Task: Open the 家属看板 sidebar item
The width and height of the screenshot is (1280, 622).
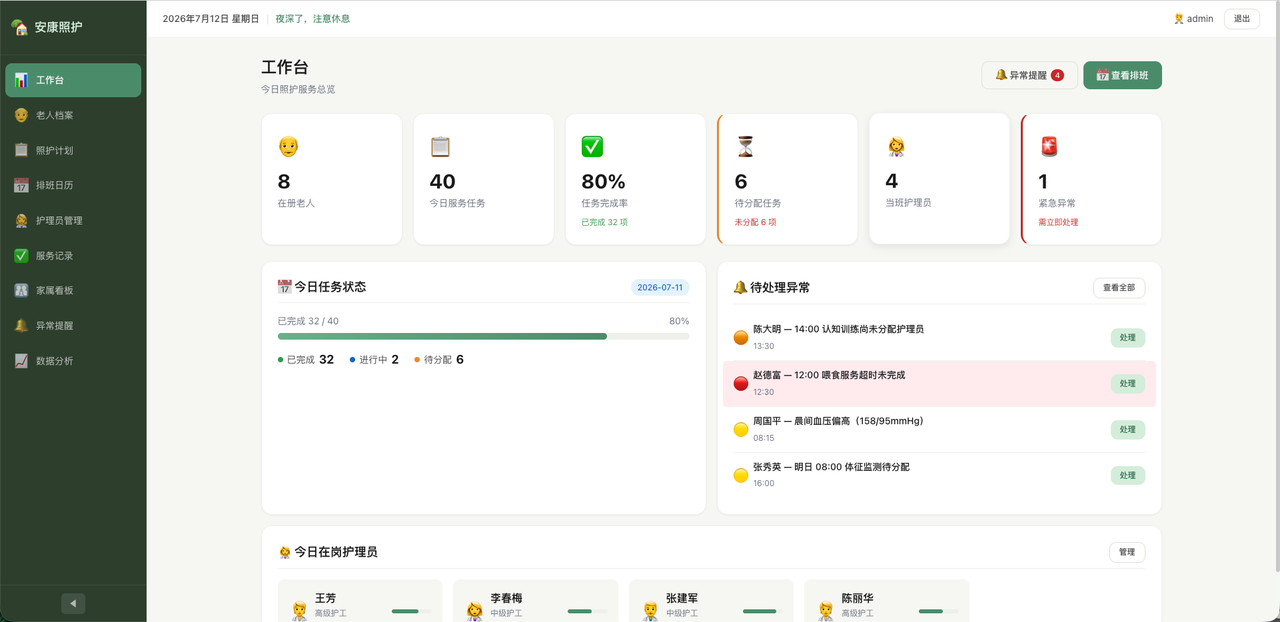Action: (x=73, y=290)
